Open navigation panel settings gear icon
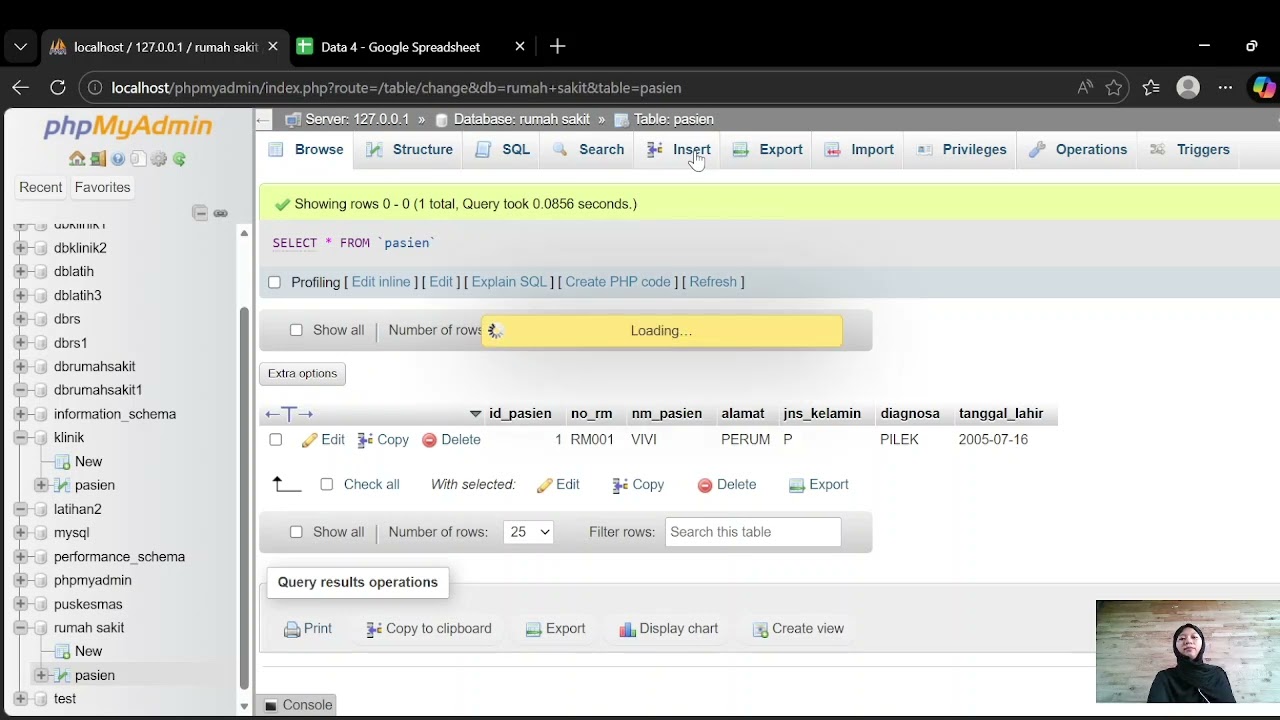The image size is (1280, 720). (159, 159)
